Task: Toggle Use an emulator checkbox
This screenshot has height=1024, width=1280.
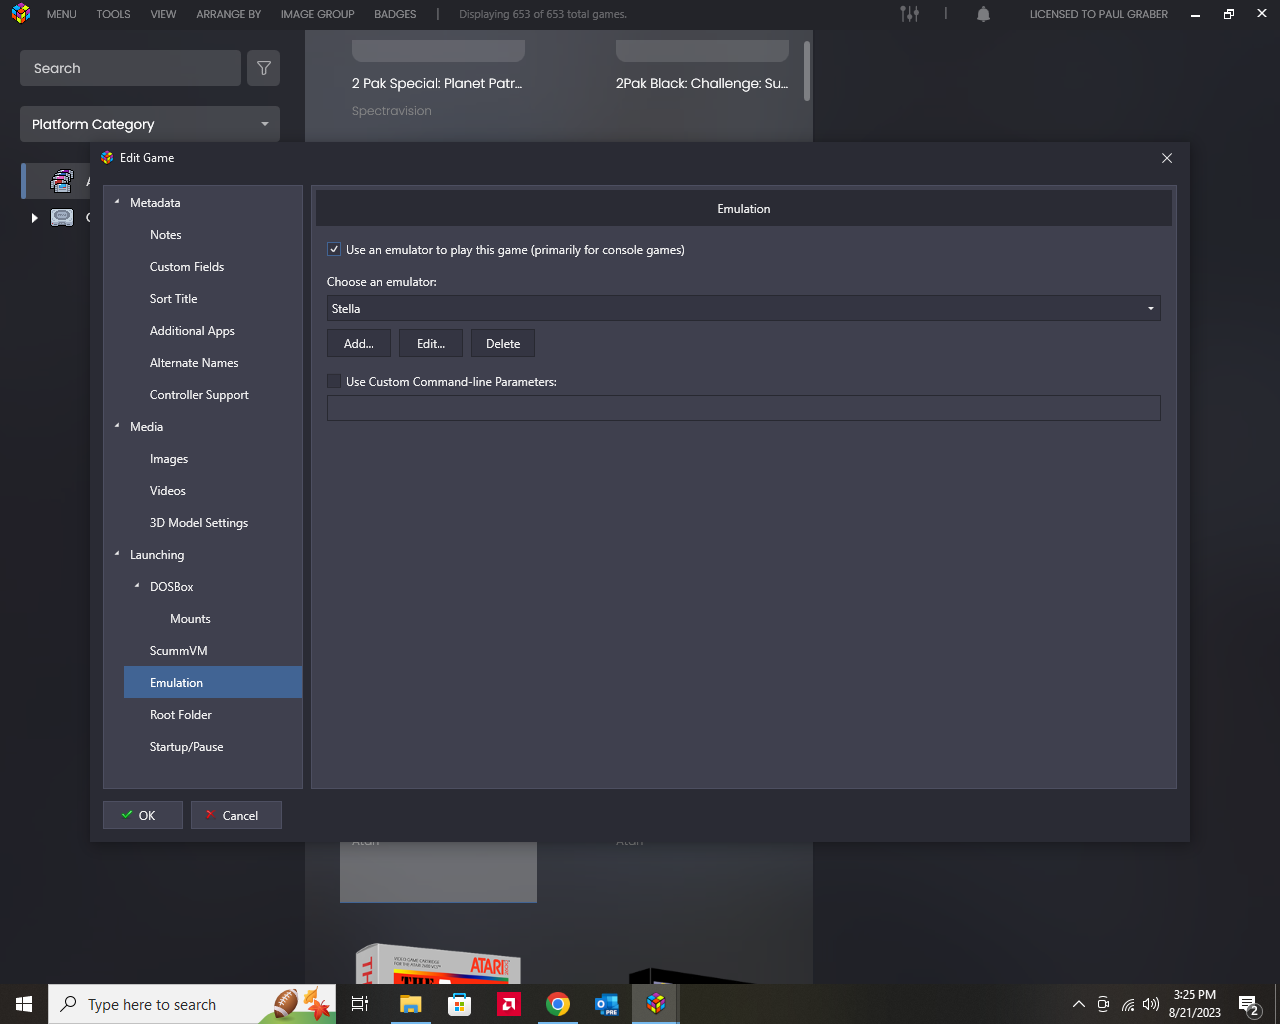Action: tap(334, 250)
